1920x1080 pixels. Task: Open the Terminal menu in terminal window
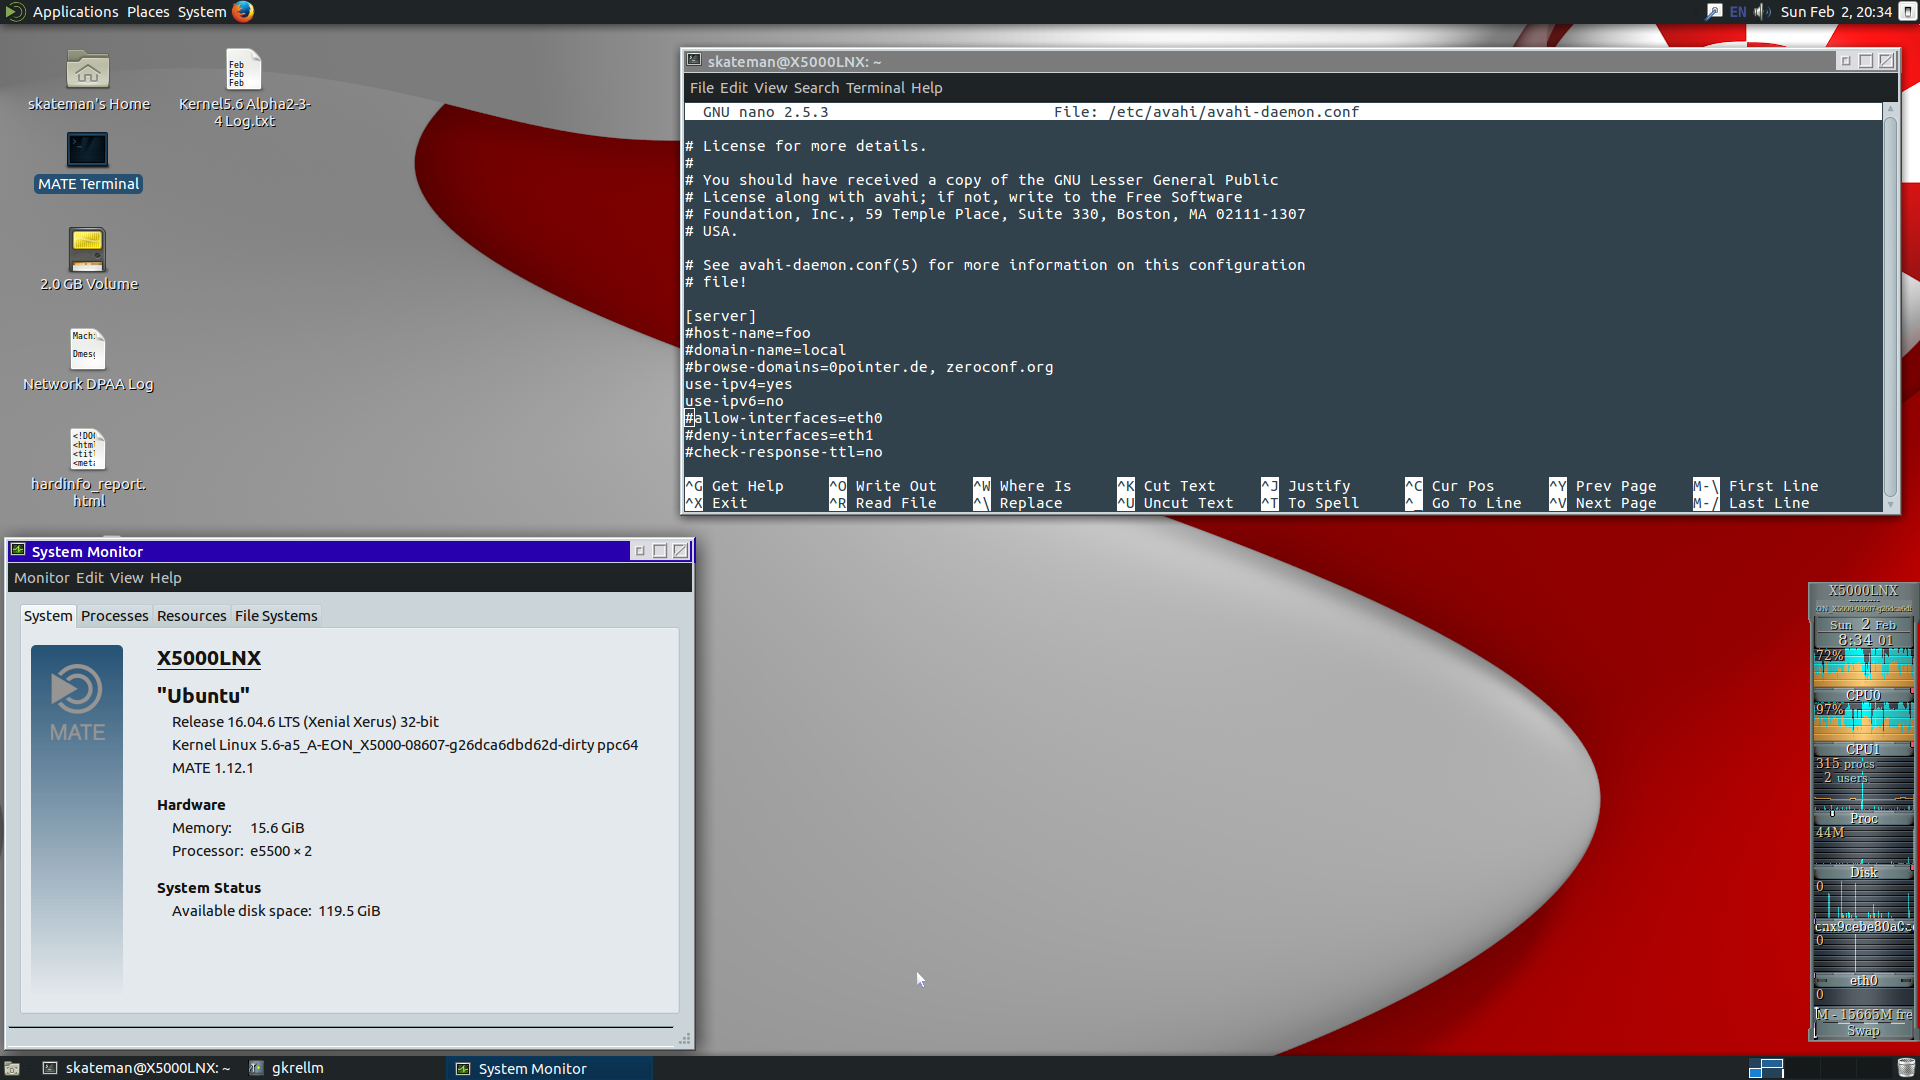875,88
